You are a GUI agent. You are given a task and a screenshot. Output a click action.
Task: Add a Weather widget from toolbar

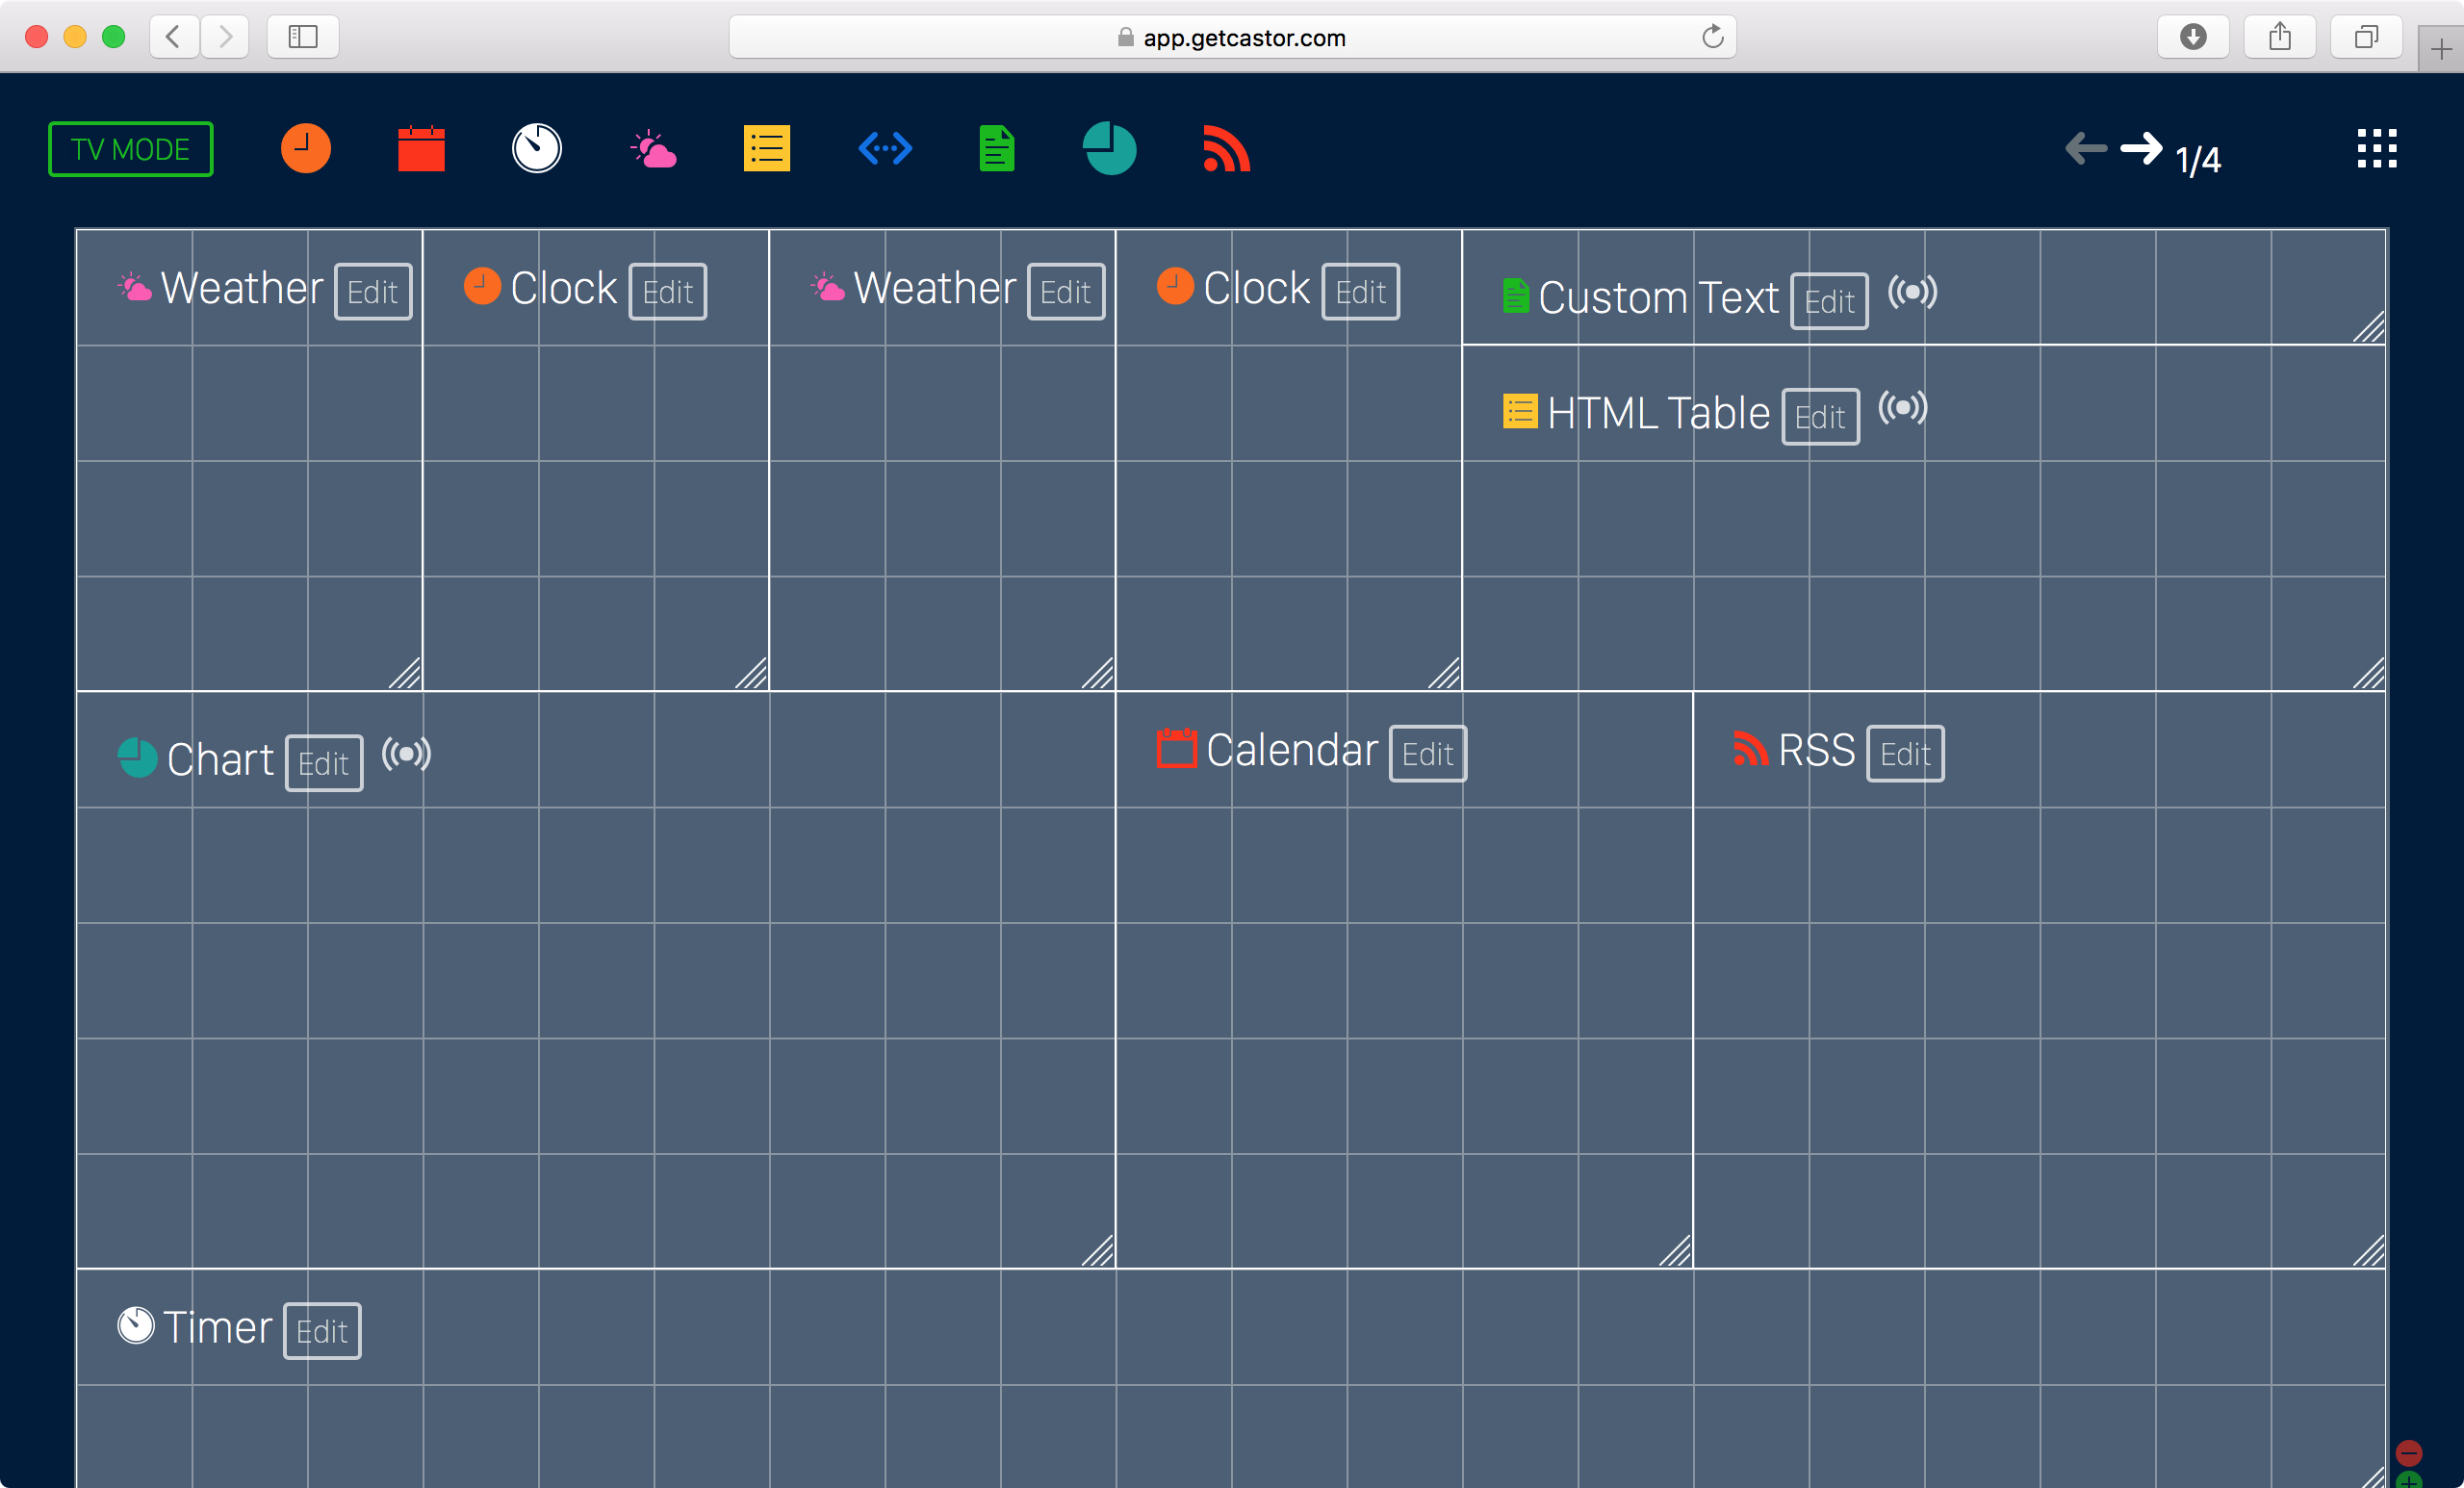[653, 150]
